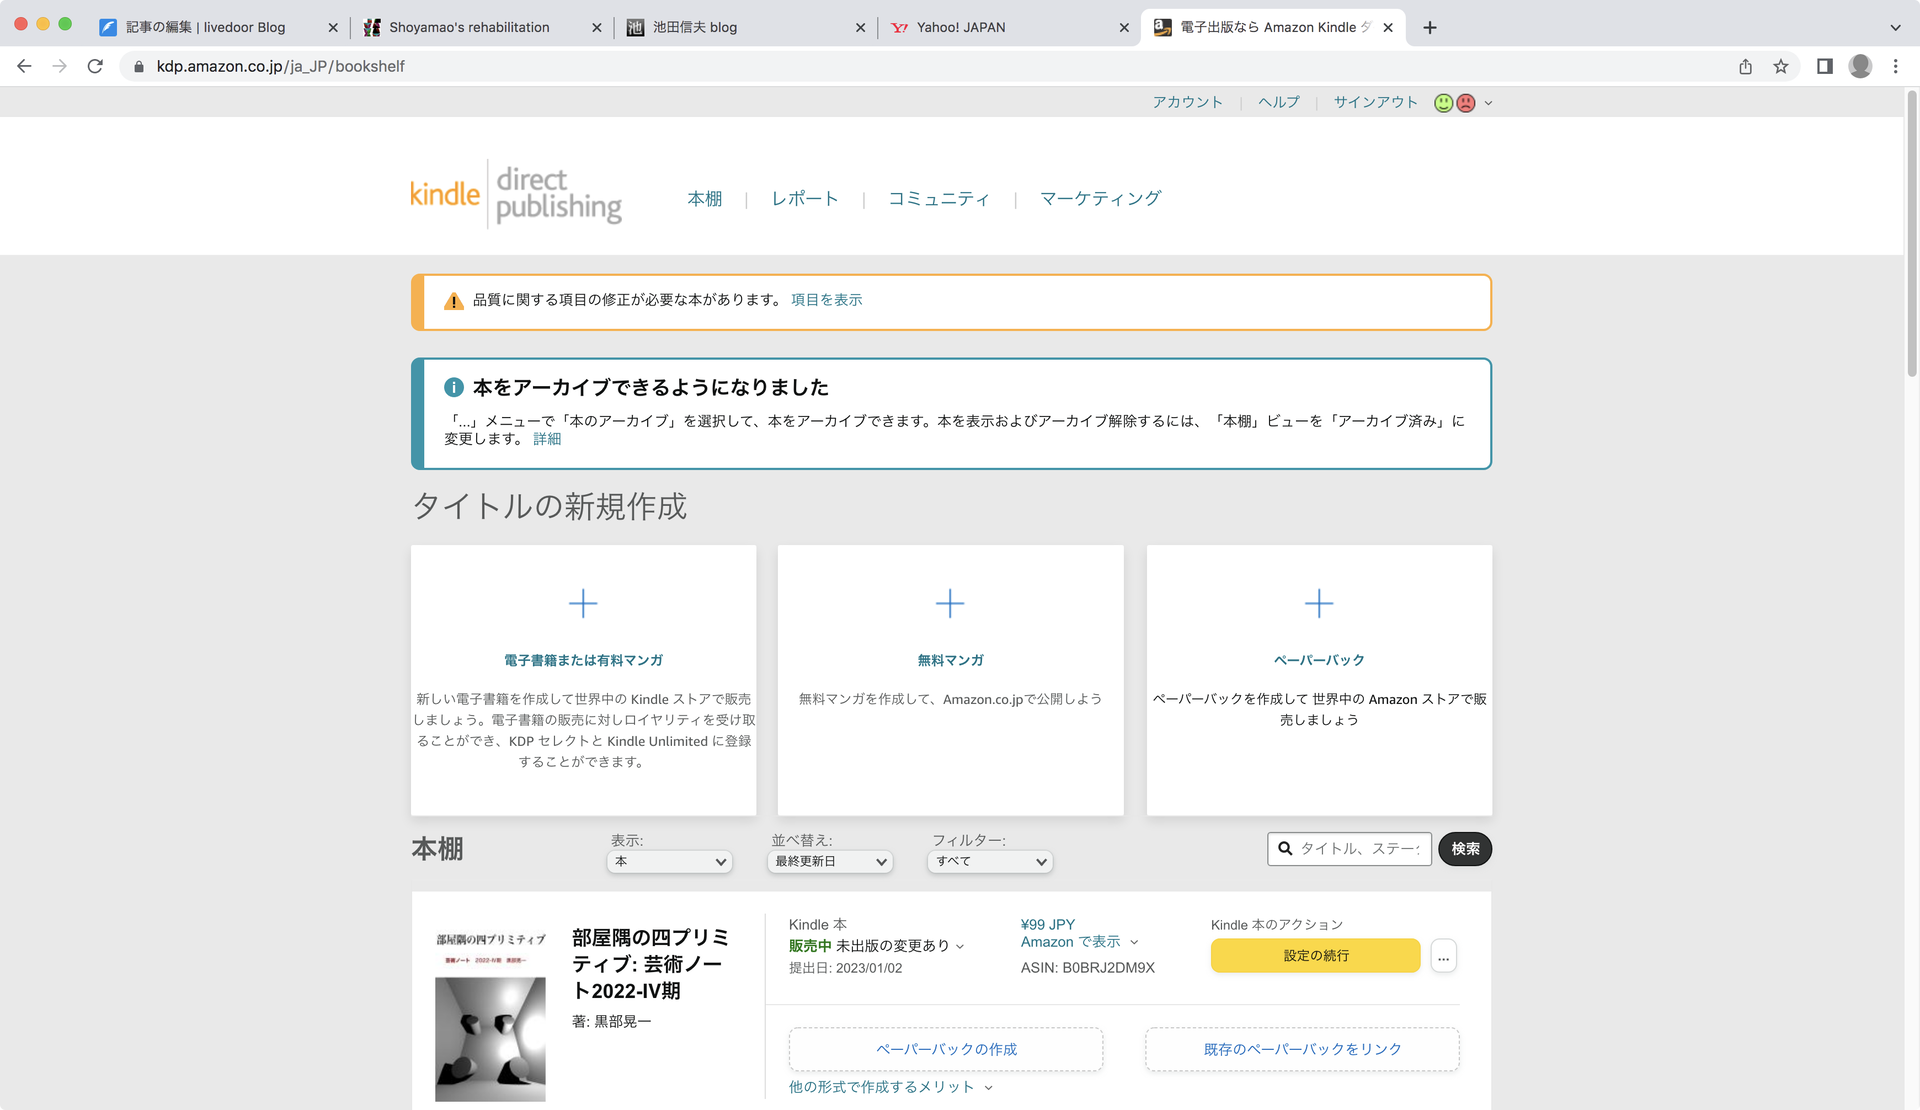Click the red frowning feedback icon

[x=1466, y=103]
